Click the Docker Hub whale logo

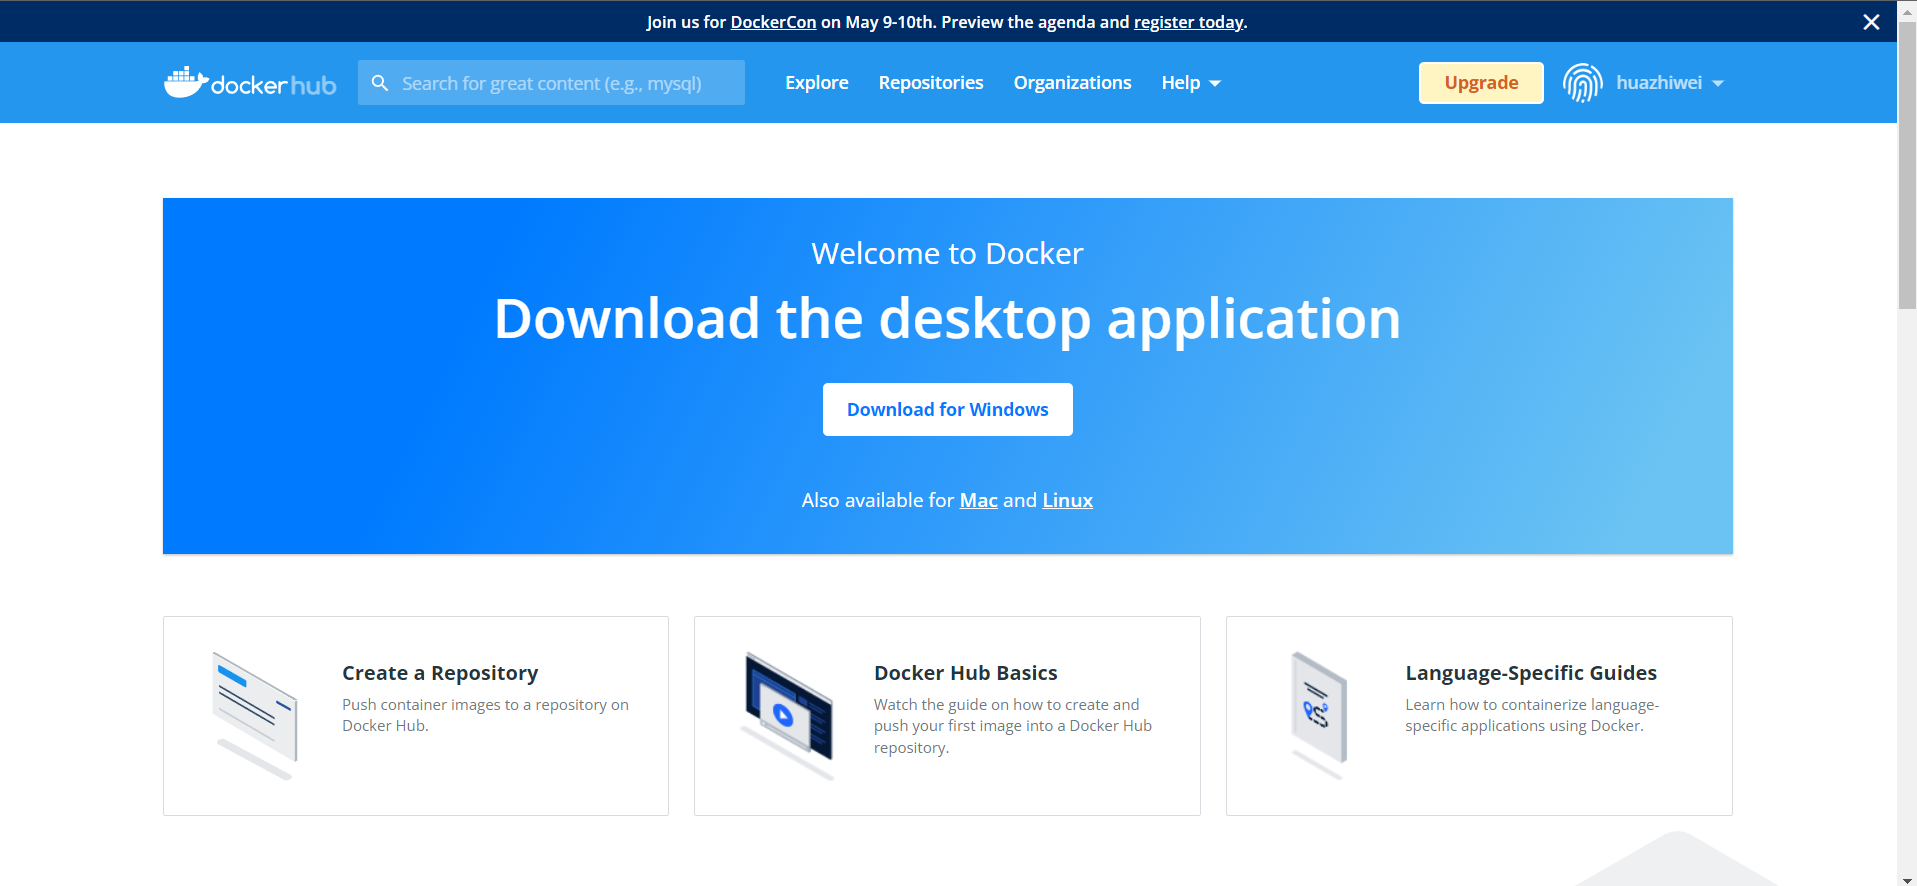pyautogui.click(x=250, y=83)
